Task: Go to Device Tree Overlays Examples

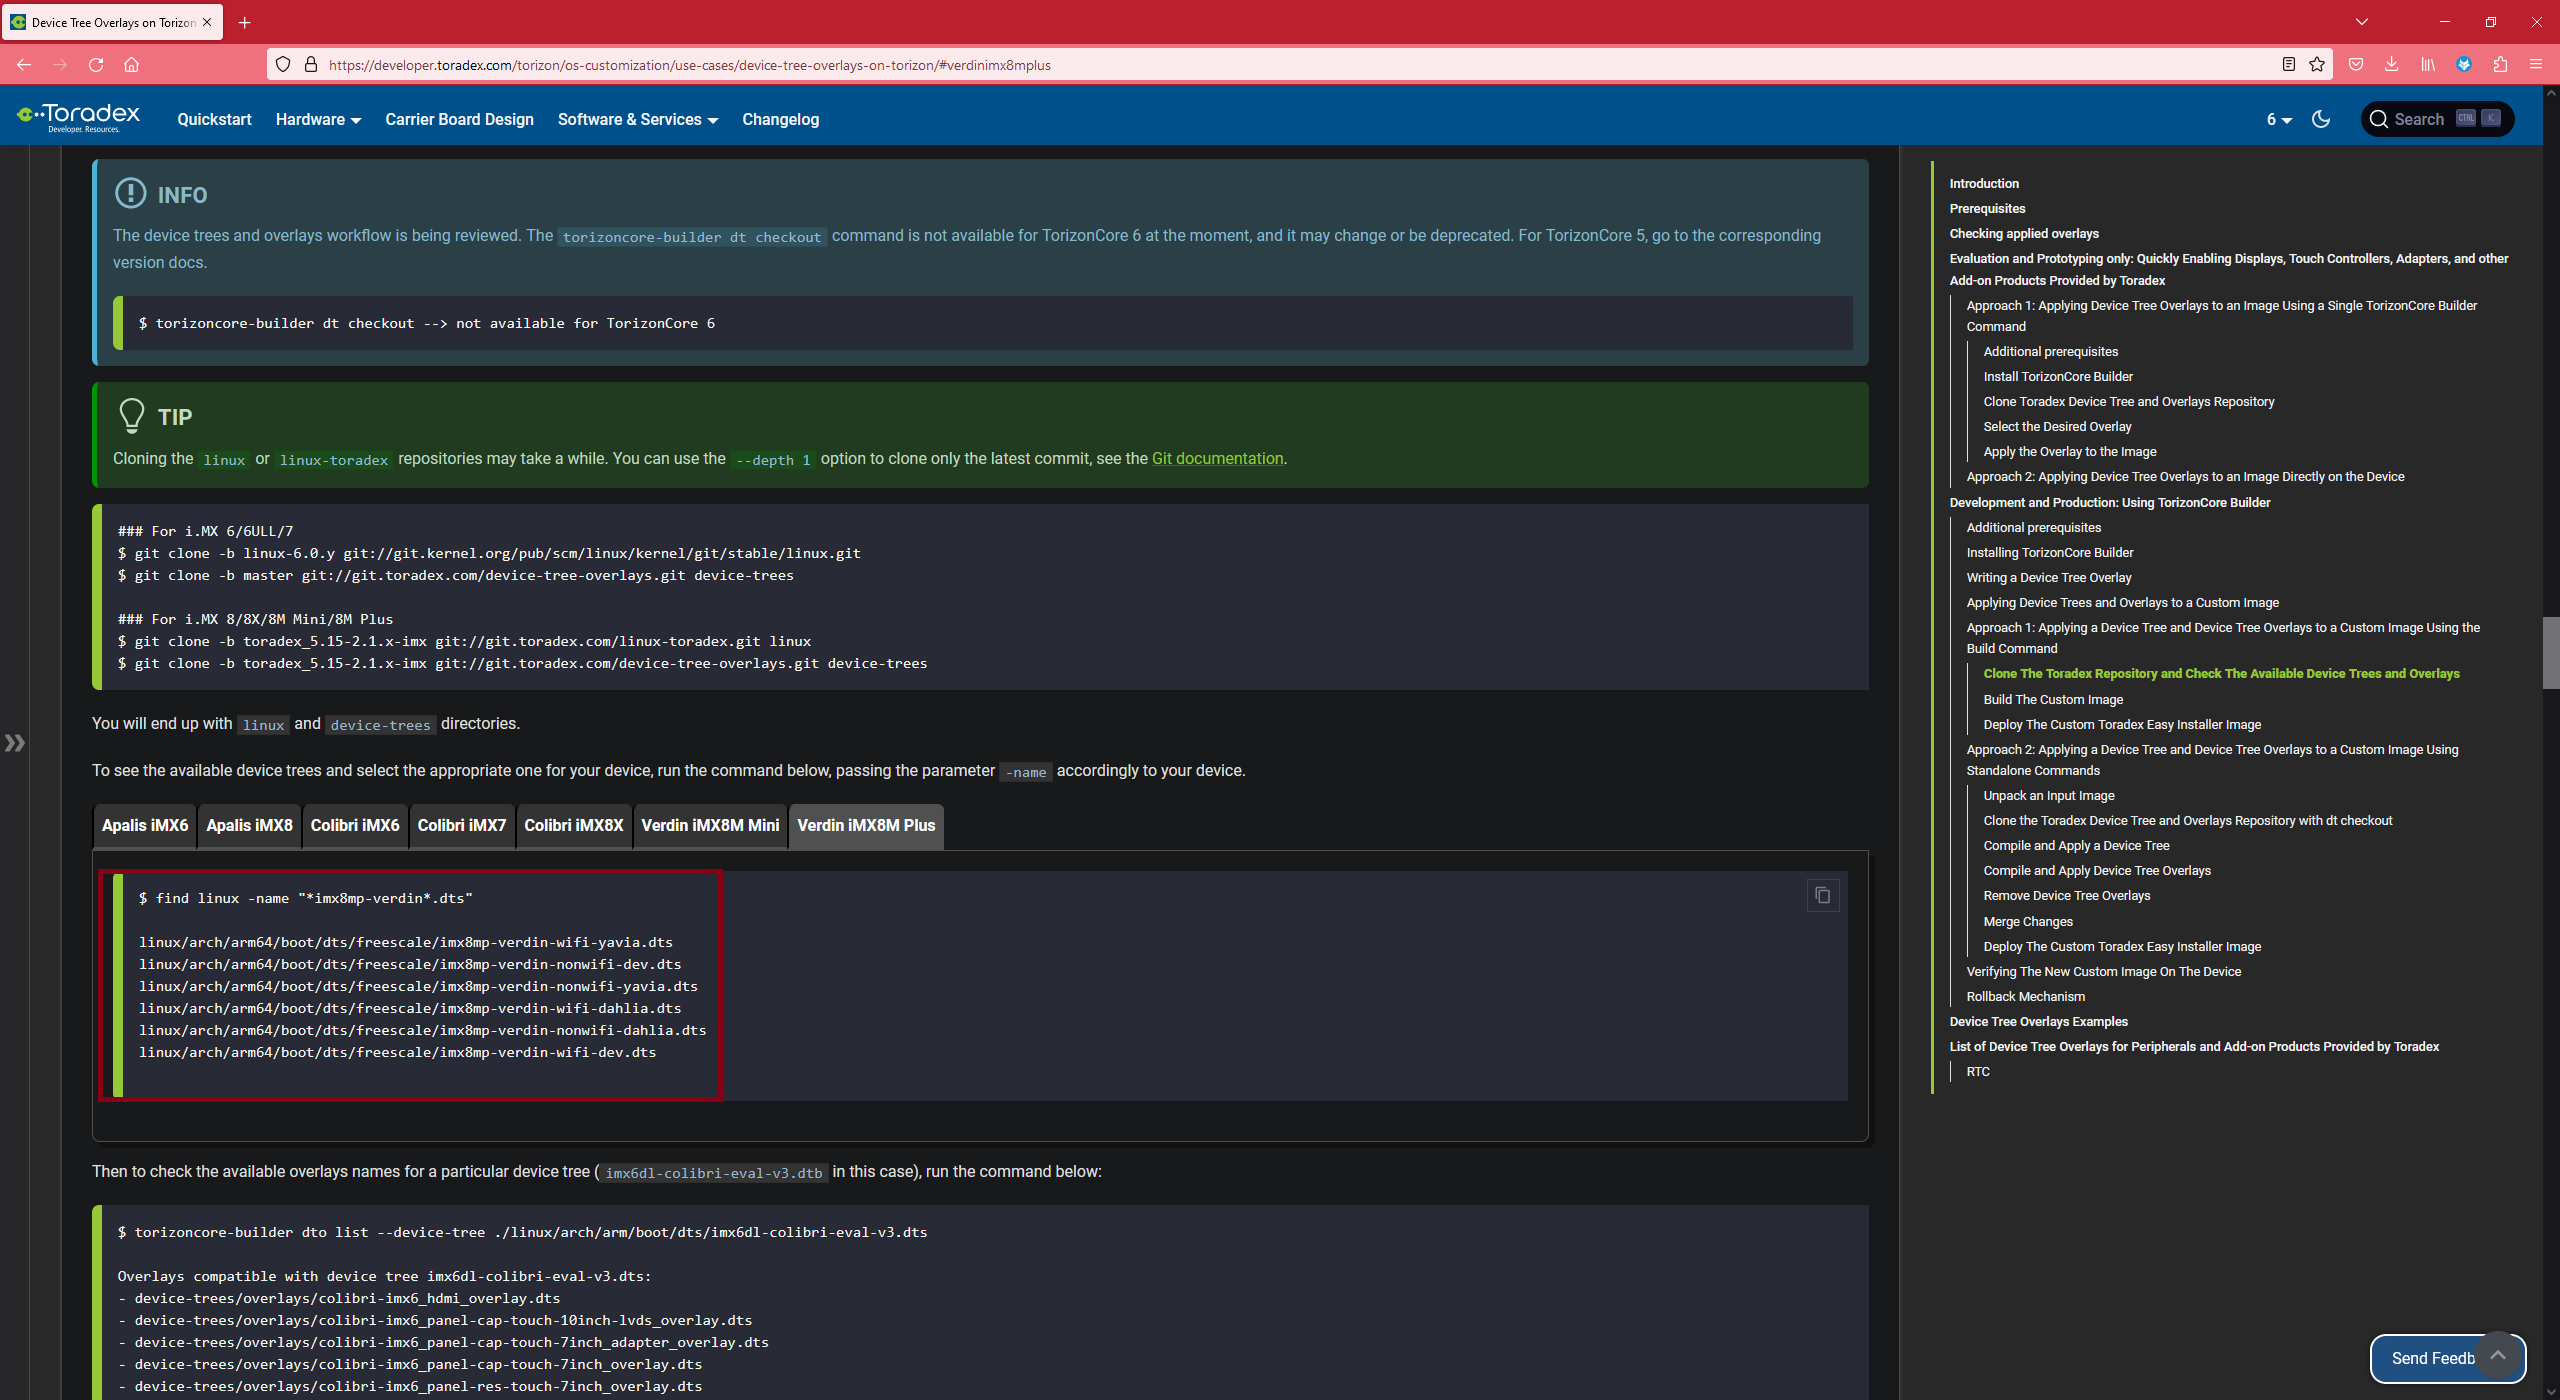Action: click(x=2037, y=1021)
